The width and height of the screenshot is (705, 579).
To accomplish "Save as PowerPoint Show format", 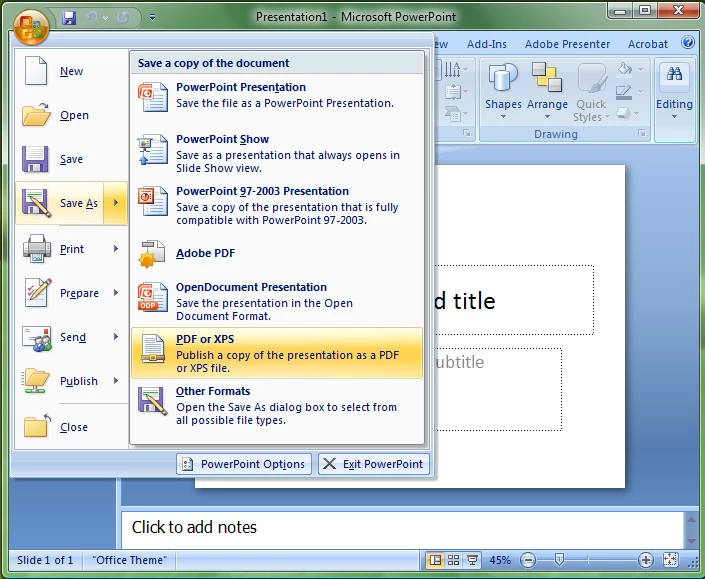I will click(277, 154).
